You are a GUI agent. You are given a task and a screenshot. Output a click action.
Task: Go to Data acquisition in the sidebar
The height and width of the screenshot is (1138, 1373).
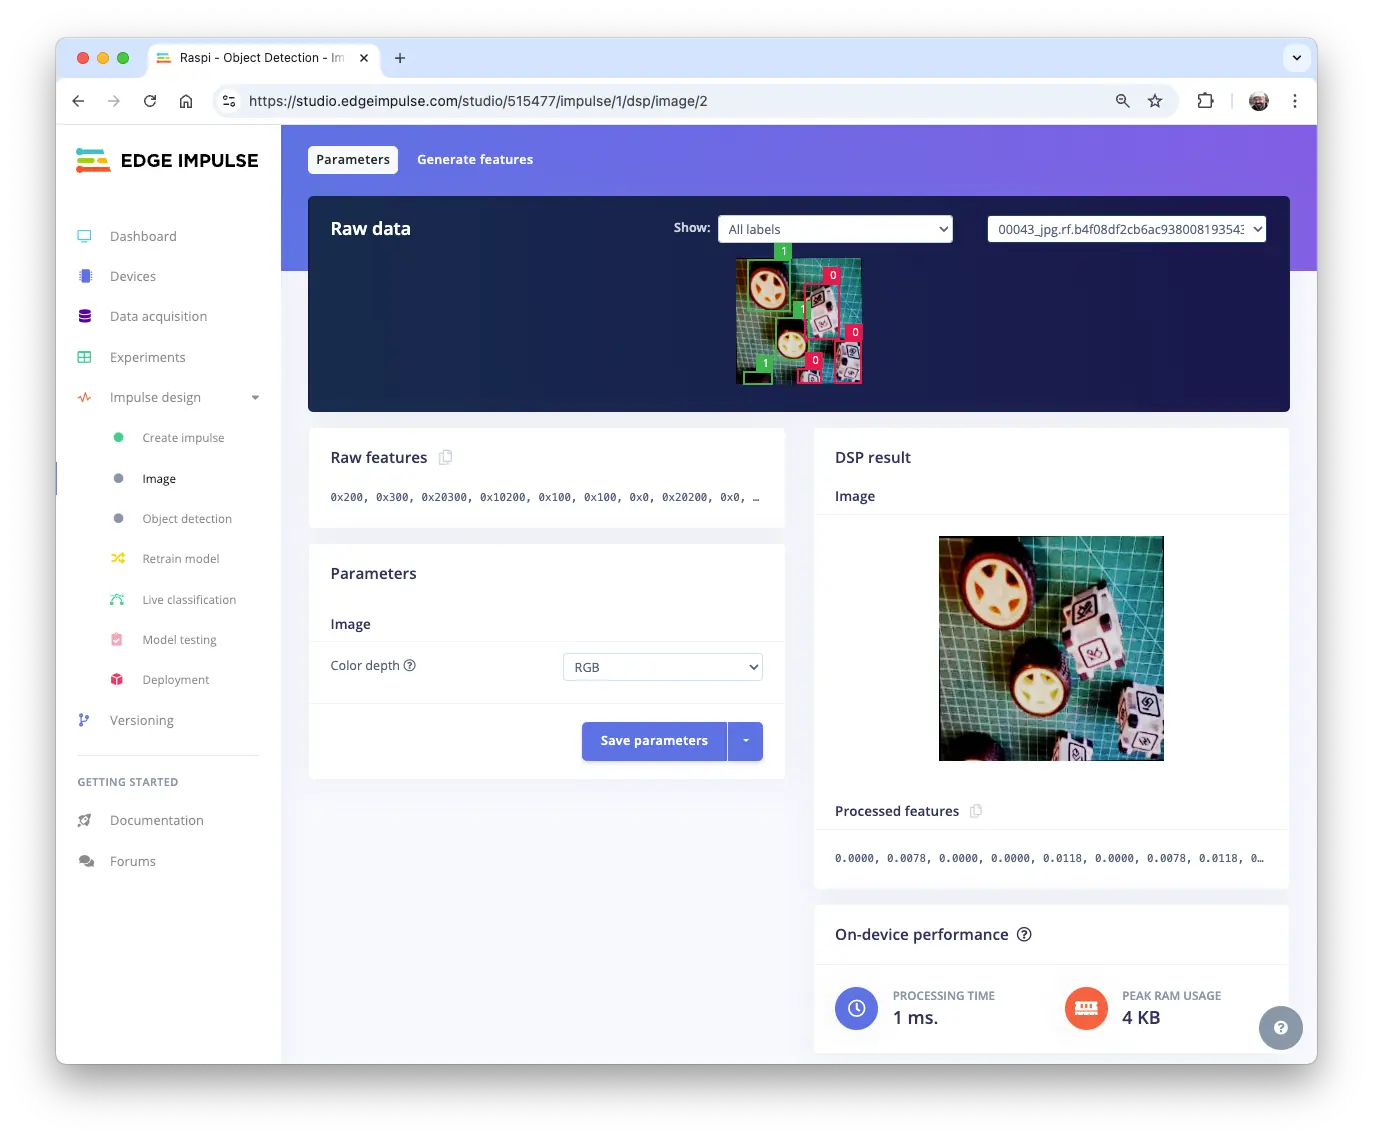(x=158, y=317)
